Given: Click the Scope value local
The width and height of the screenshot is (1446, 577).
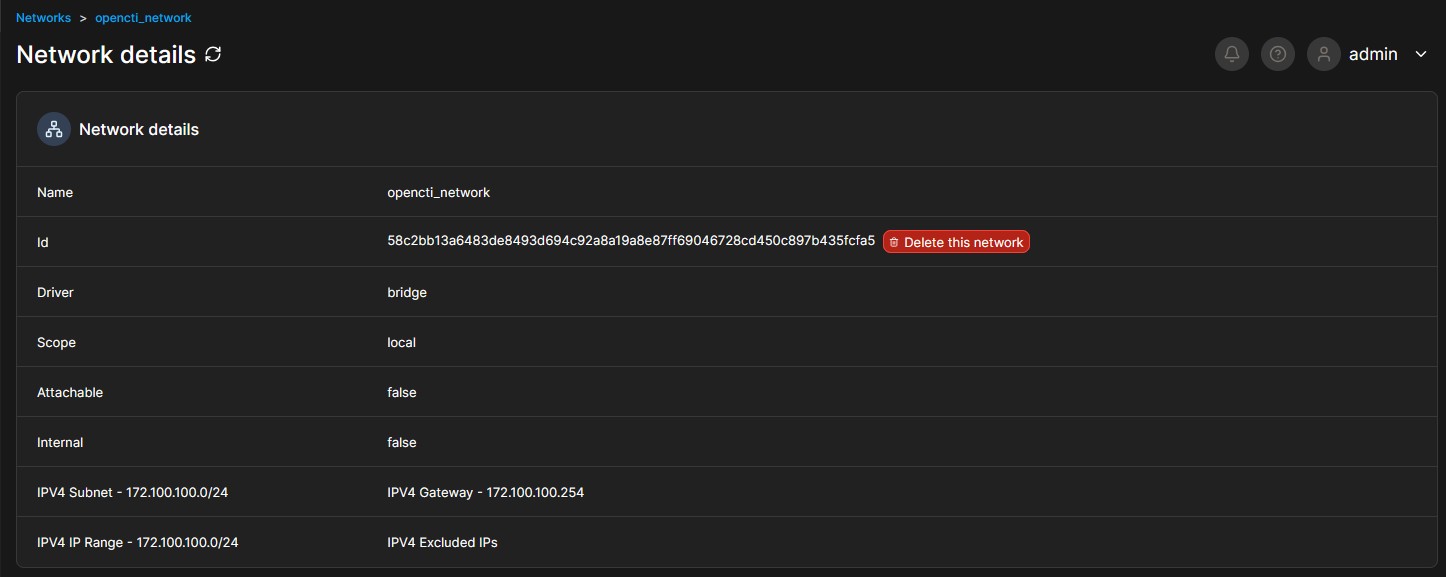Looking at the screenshot, I should pyautogui.click(x=401, y=342).
